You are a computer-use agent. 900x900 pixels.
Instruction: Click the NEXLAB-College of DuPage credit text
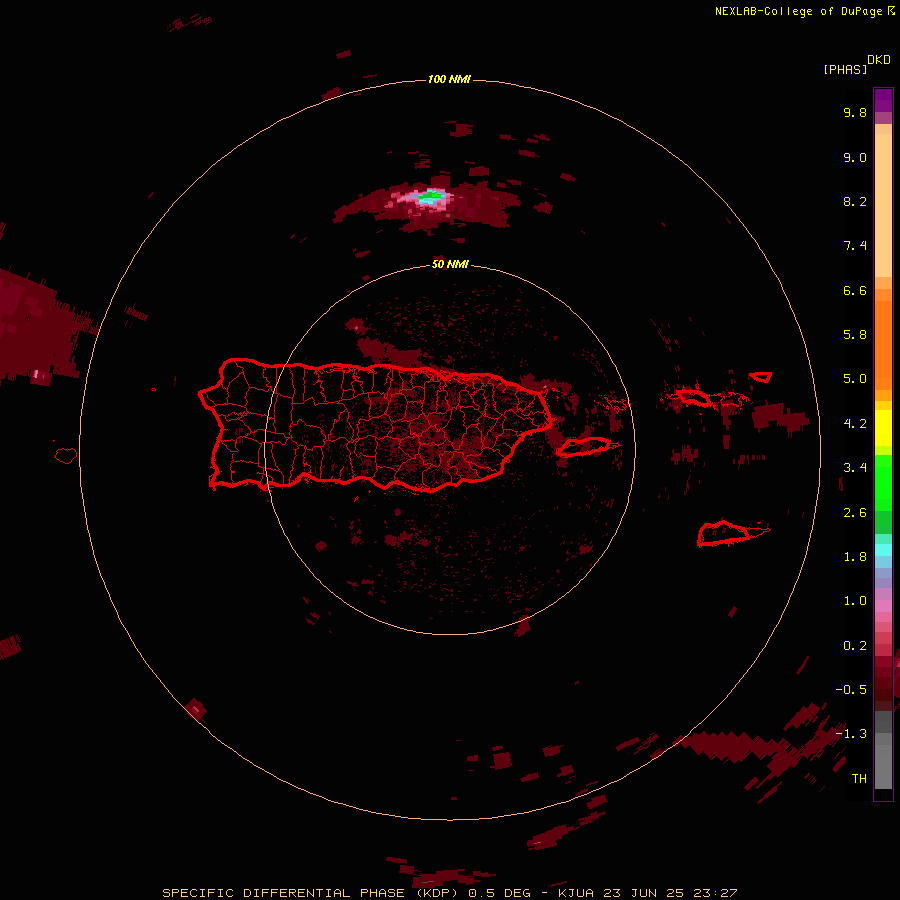[x=799, y=11]
